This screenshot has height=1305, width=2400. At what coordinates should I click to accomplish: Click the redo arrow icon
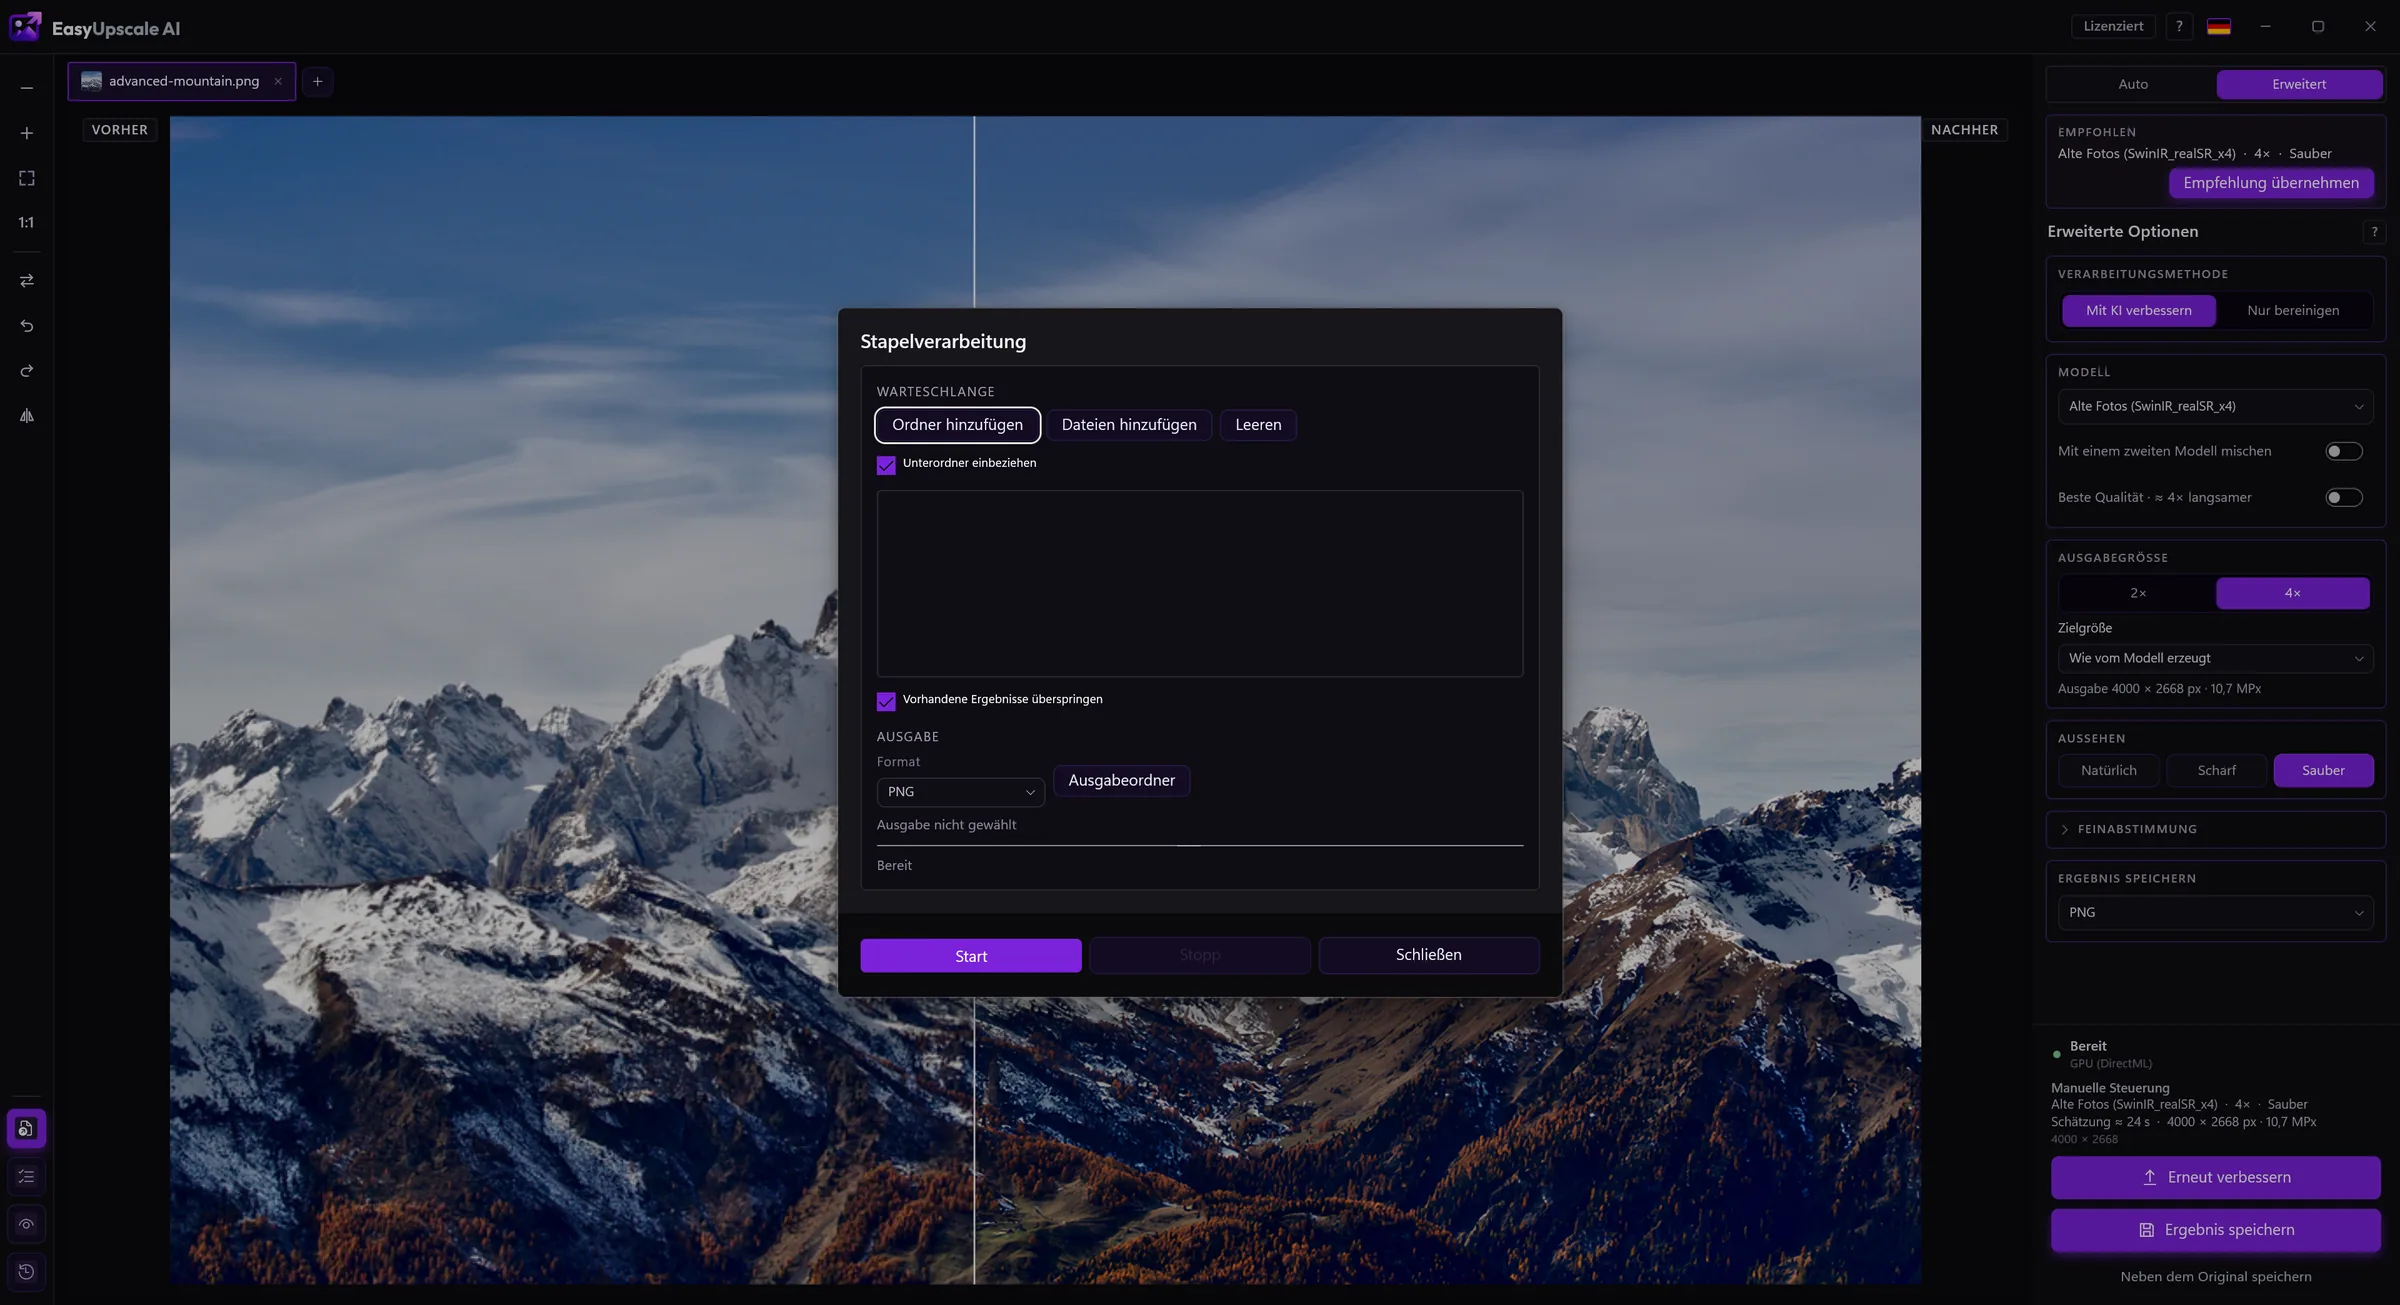tap(27, 371)
